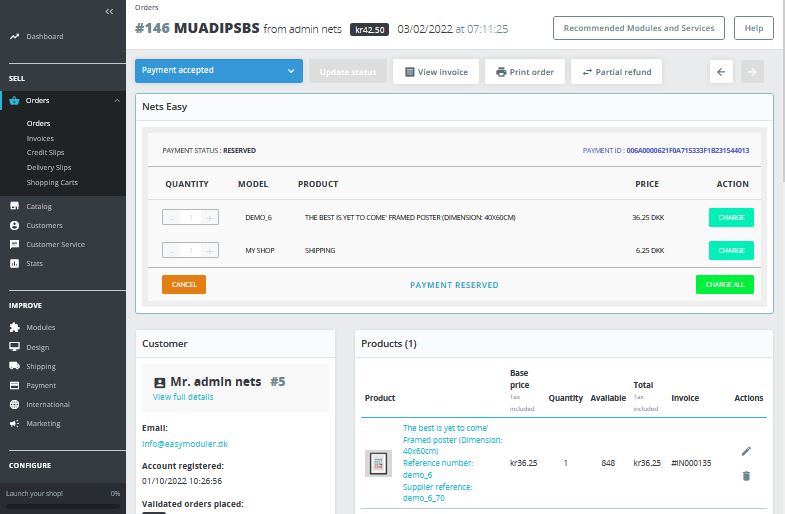Click the Customers person icon
Image resolution: width=785 pixels, height=514 pixels.
tap(15, 225)
